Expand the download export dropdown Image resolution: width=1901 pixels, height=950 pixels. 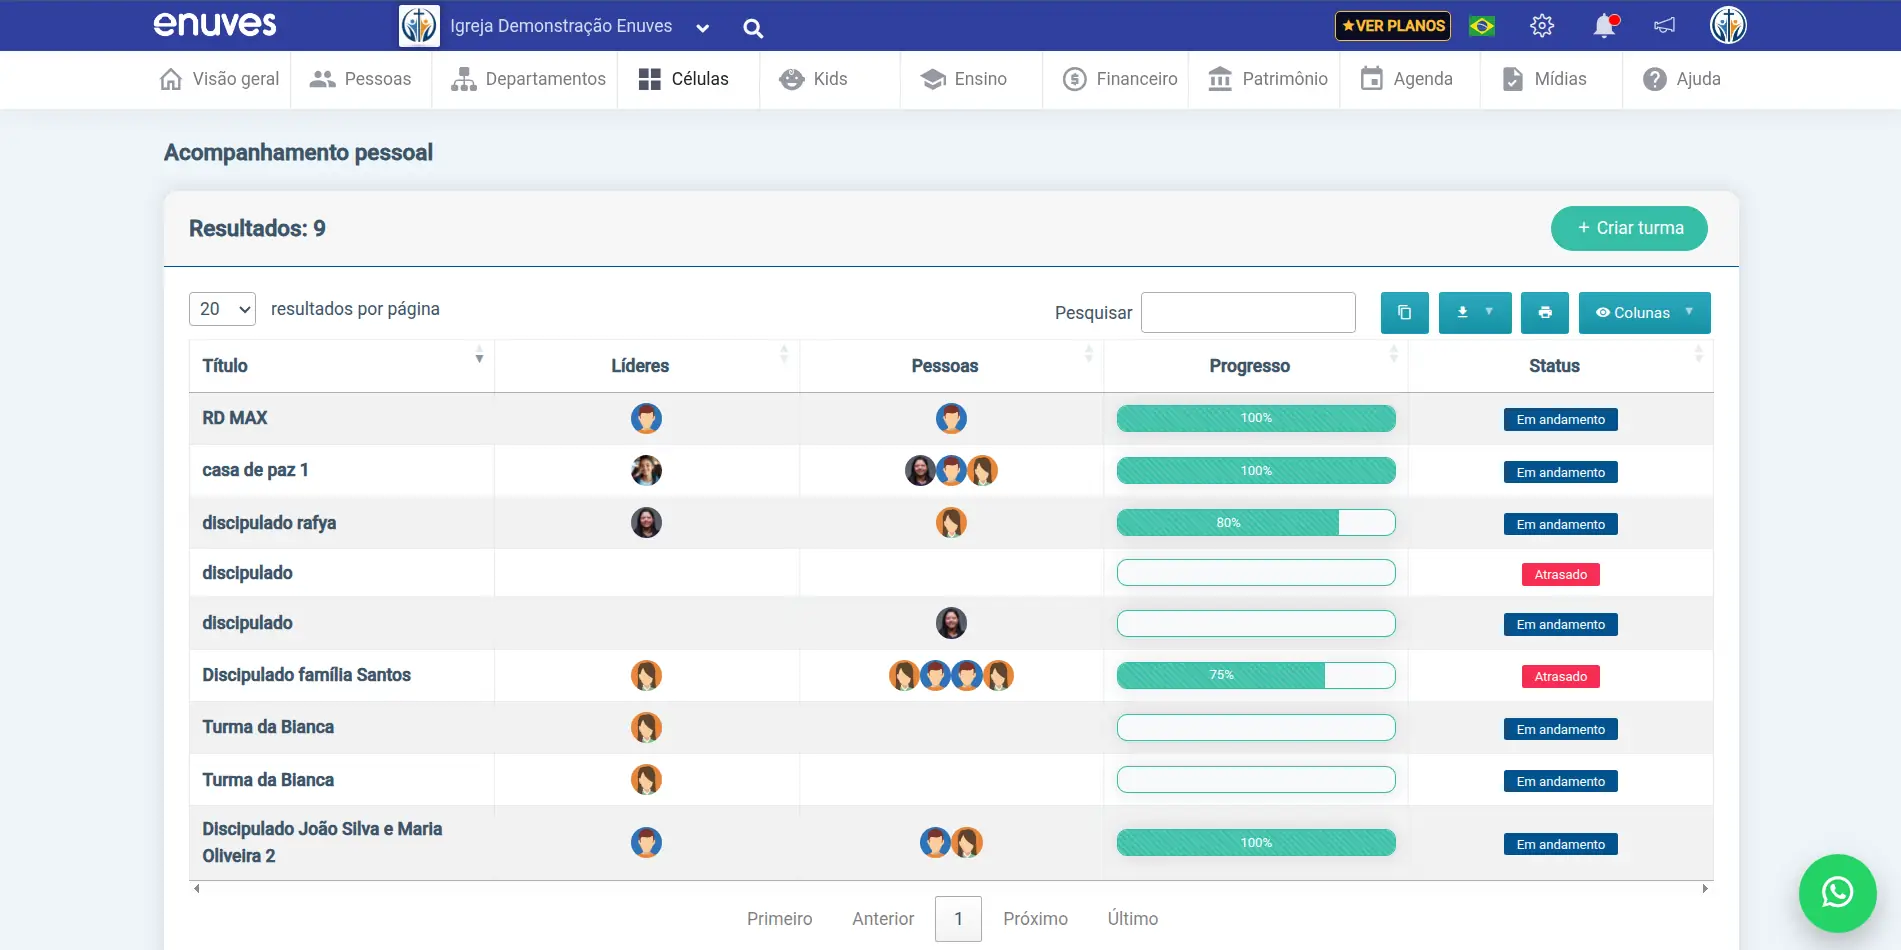[1475, 313]
